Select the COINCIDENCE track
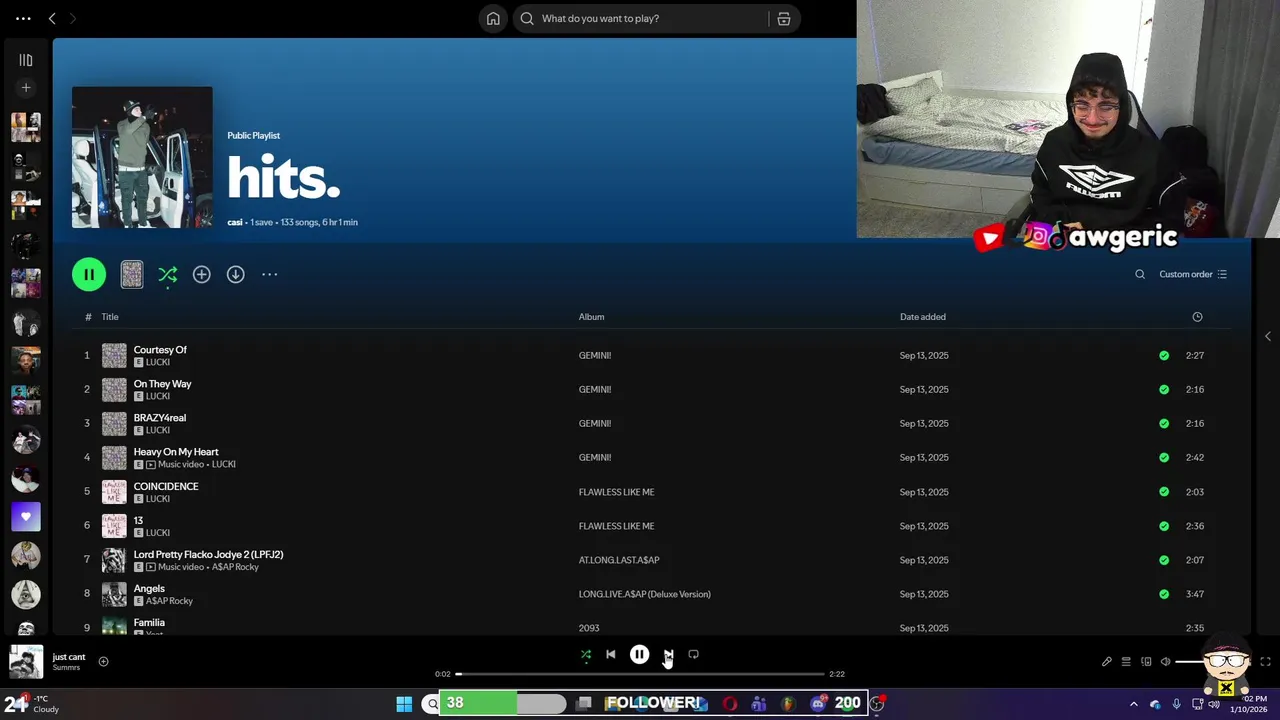 pos(166,486)
